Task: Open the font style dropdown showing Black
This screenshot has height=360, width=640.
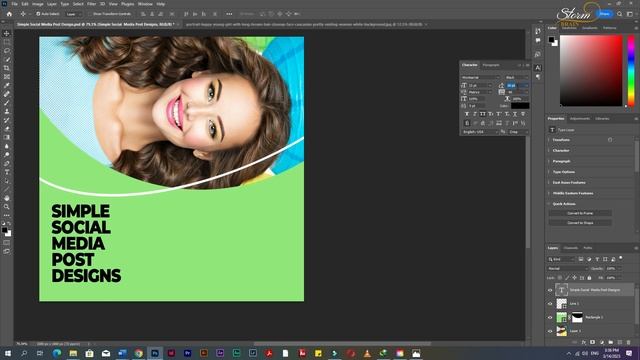Action: [517, 78]
